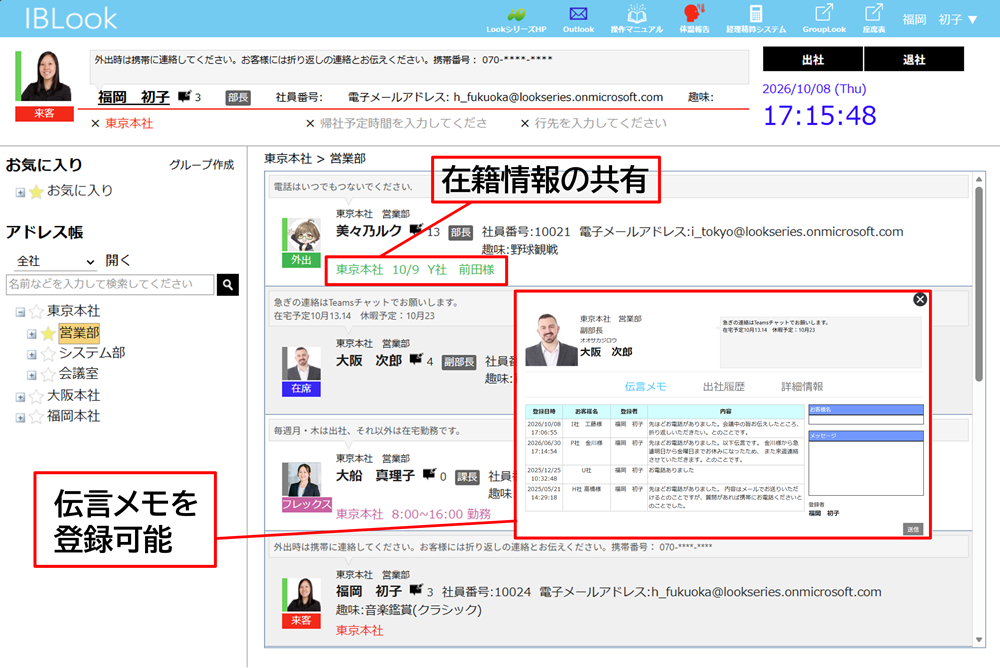Toggle favorite star for 営業部
Image resolution: width=1000 pixels, height=668 pixels.
[48, 333]
